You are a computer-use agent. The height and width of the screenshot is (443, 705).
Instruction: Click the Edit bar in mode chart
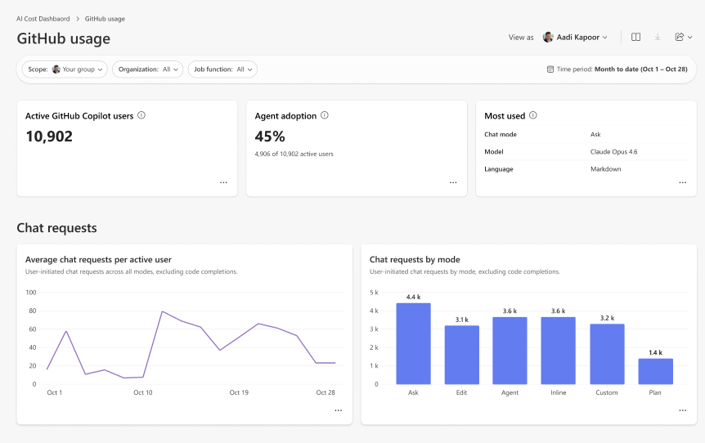tap(462, 355)
